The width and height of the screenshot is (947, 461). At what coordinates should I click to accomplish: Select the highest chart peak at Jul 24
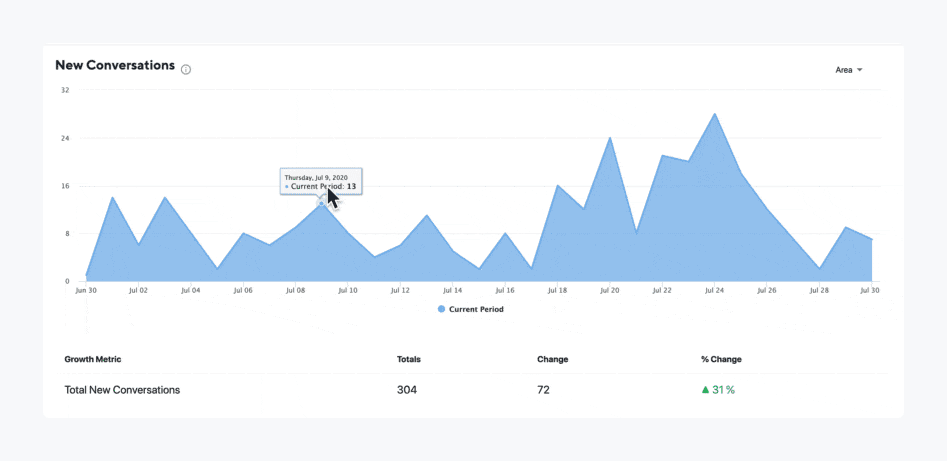point(714,114)
